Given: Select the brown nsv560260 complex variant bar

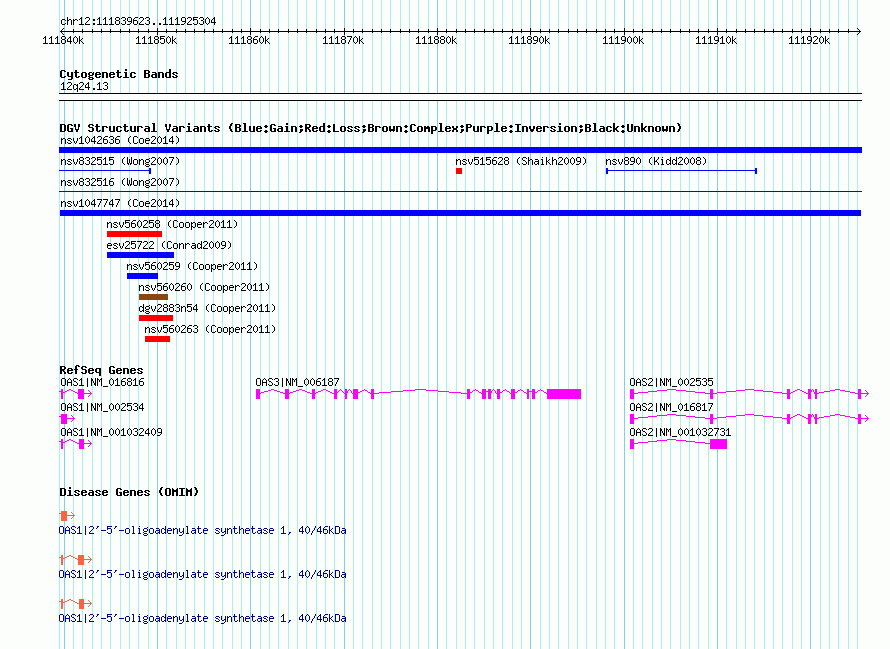Looking at the screenshot, I should (153, 297).
